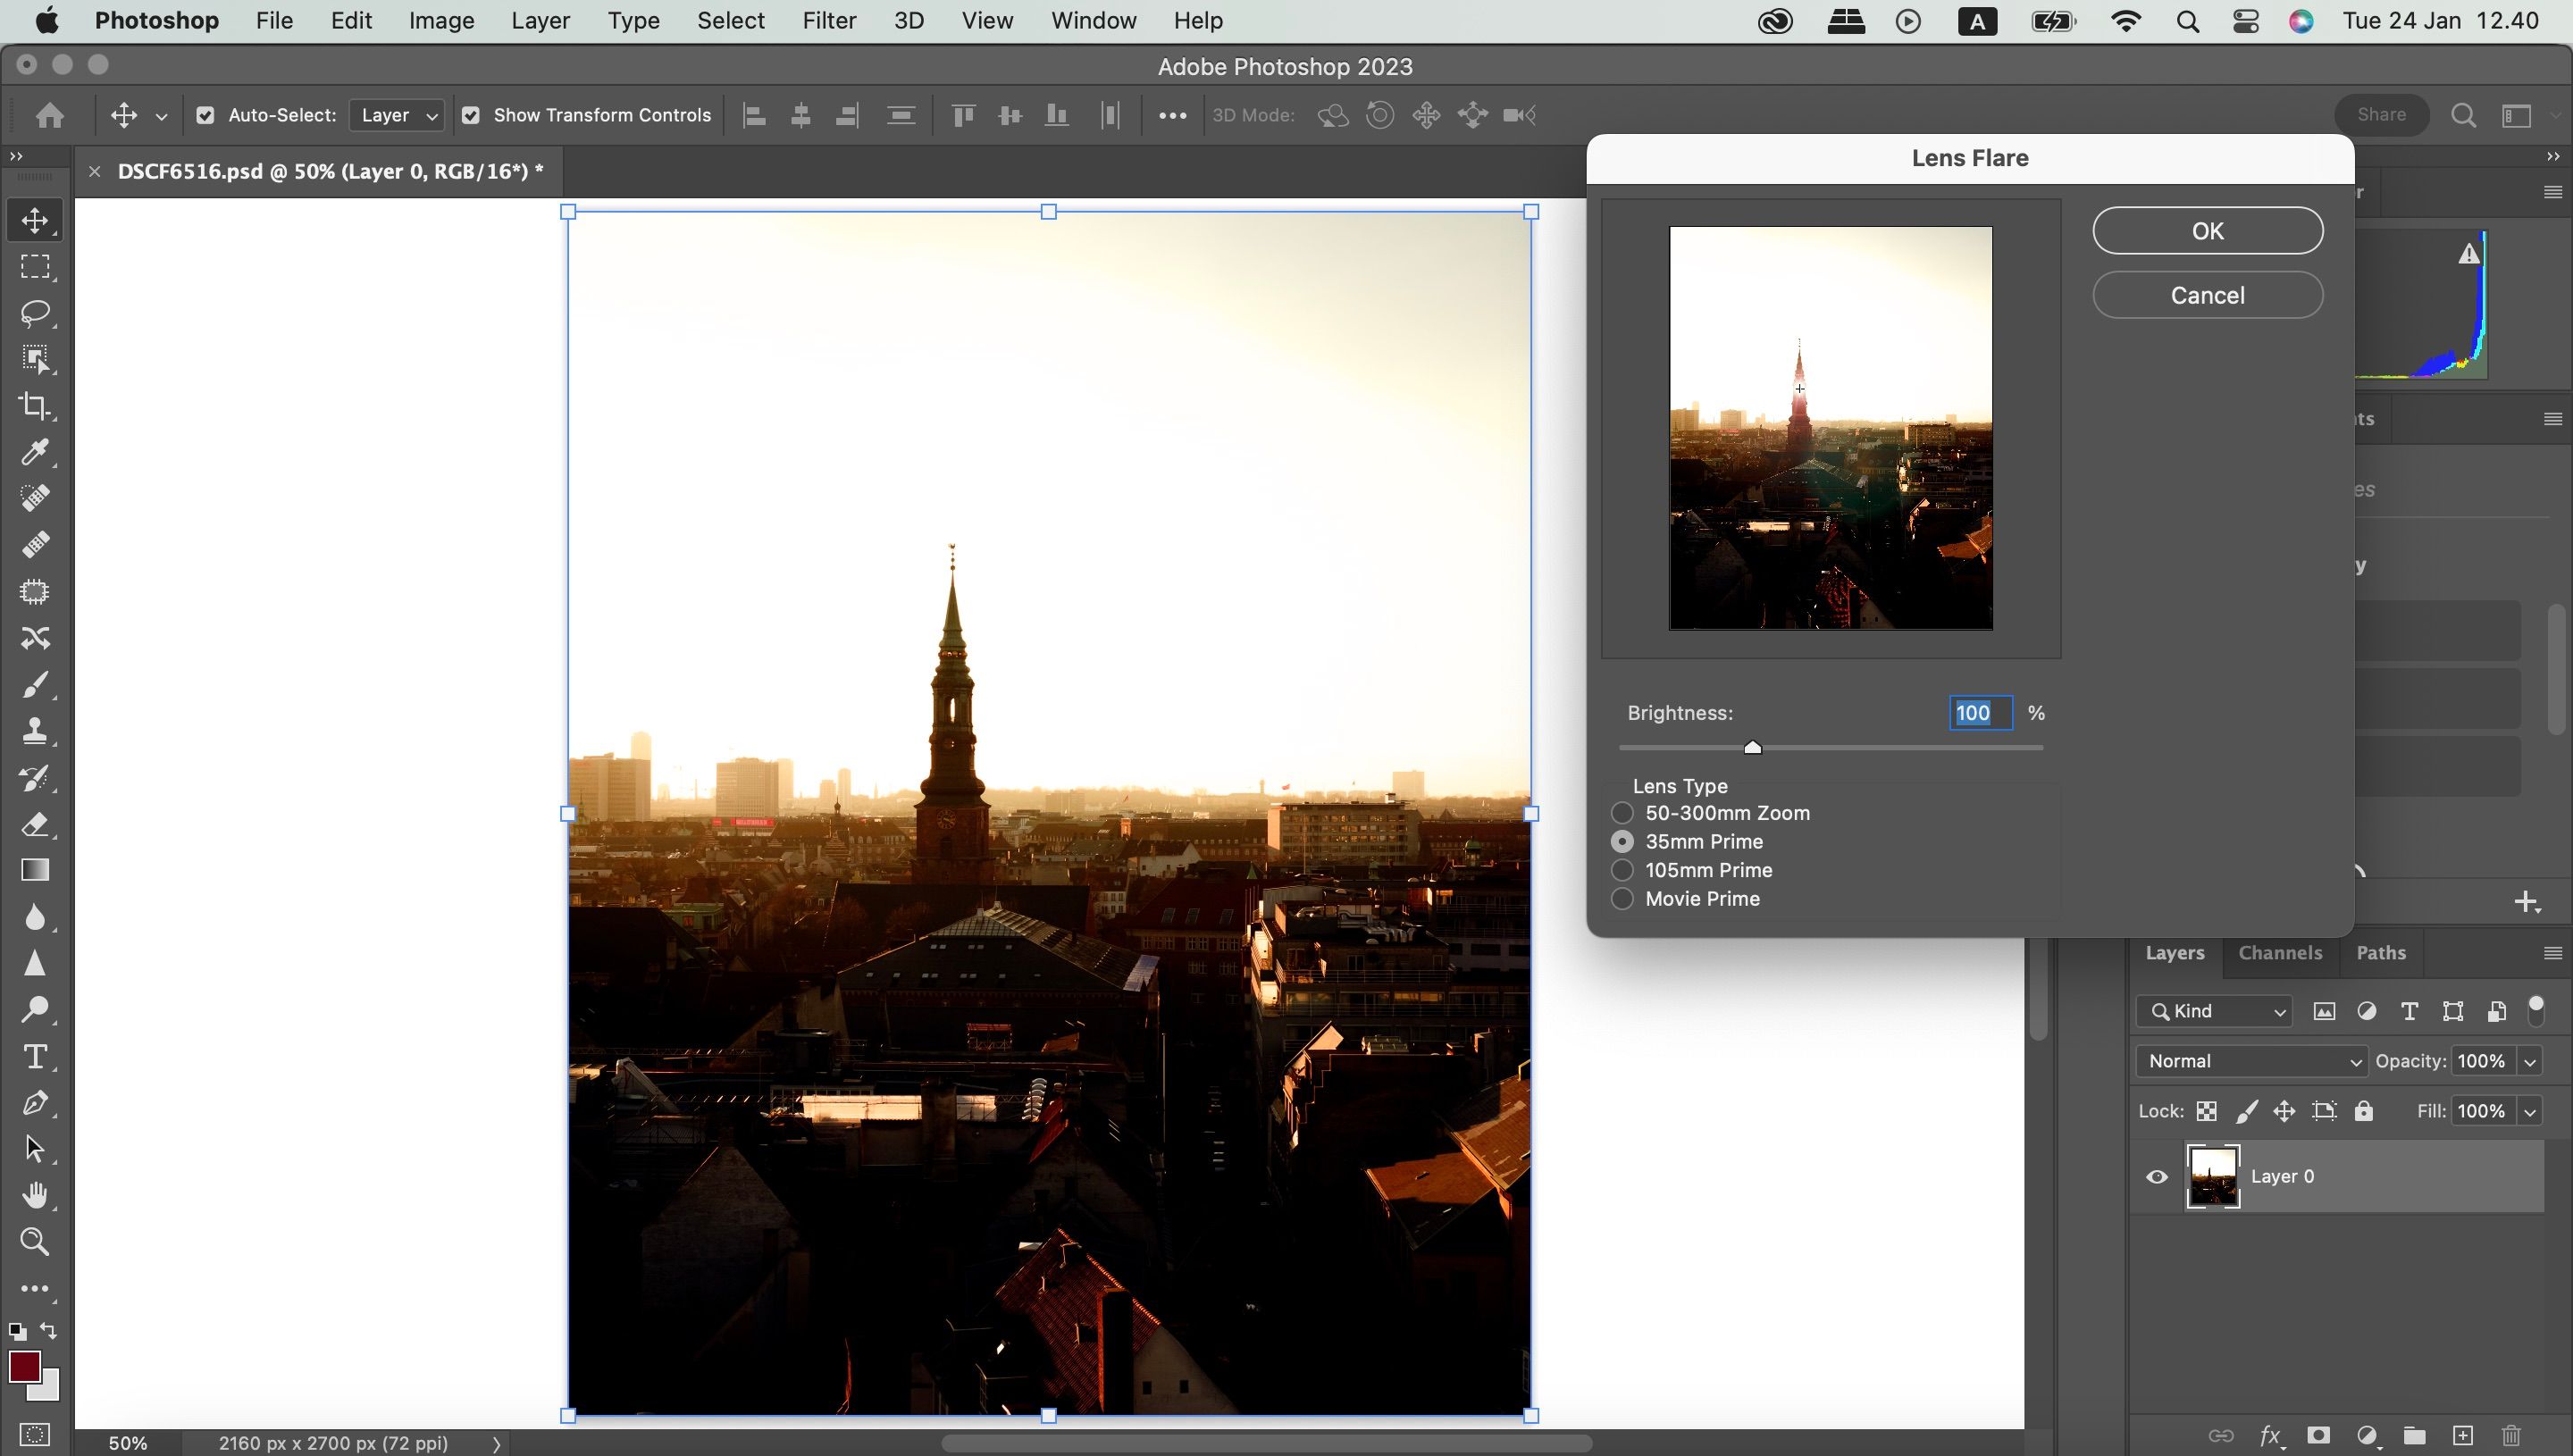The width and height of the screenshot is (2573, 1456).
Task: Select the Crop tool
Action: [x=35, y=405]
